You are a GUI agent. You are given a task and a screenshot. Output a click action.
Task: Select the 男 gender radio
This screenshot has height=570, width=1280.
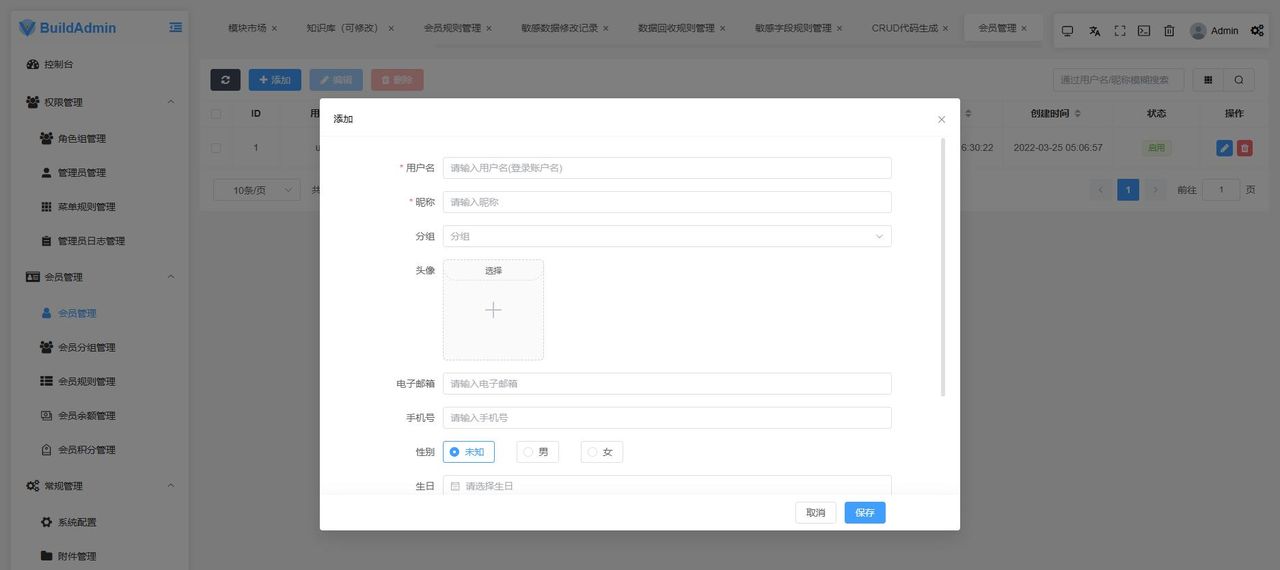click(537, 452)
